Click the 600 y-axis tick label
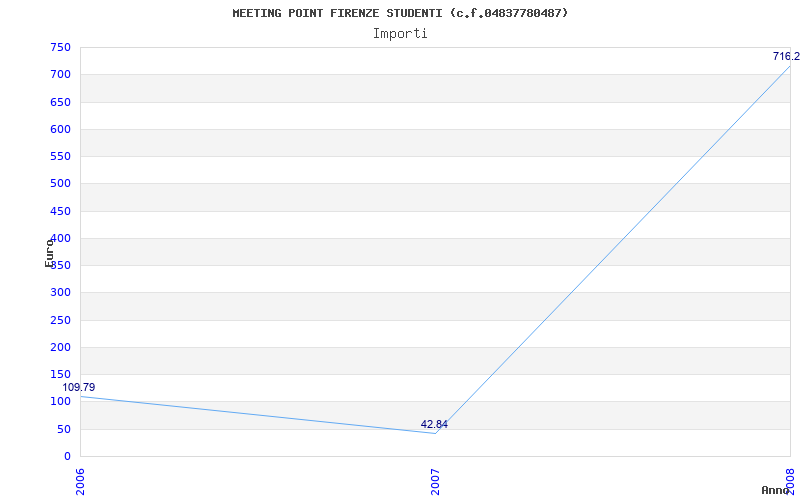 pos(60,129)
